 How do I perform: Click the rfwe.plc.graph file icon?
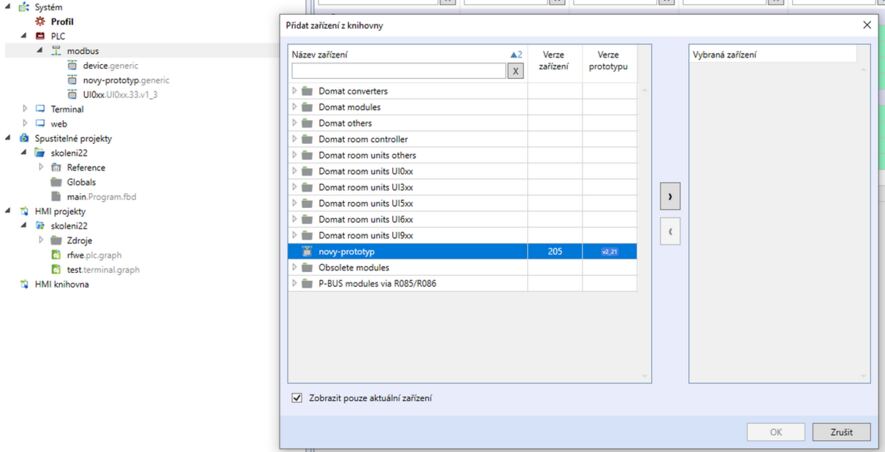click(x=57, y=255)
